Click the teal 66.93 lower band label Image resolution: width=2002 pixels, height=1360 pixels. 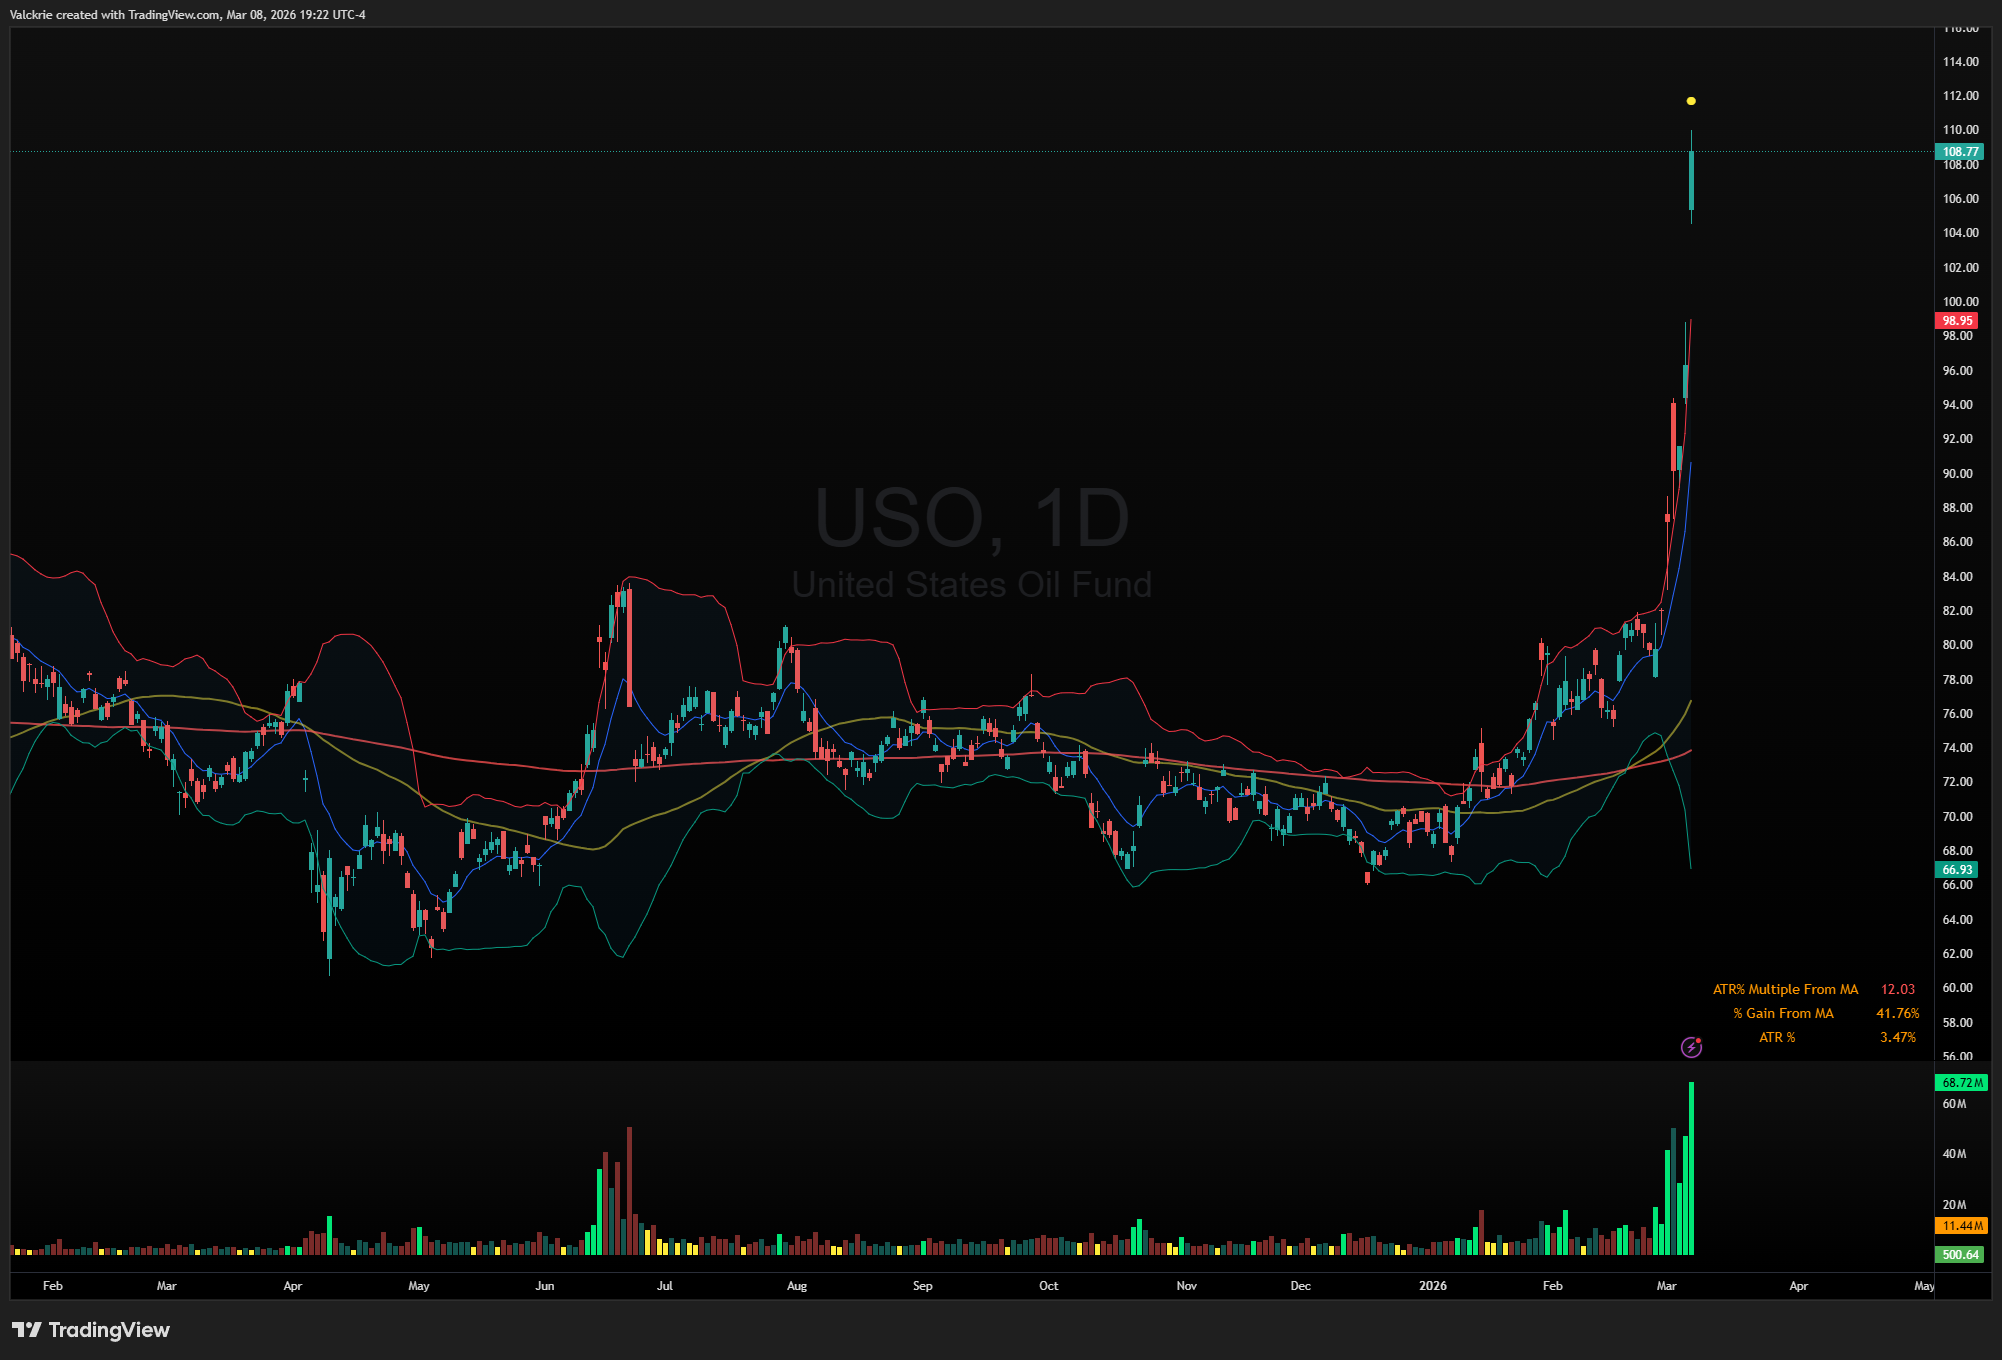1957,870
